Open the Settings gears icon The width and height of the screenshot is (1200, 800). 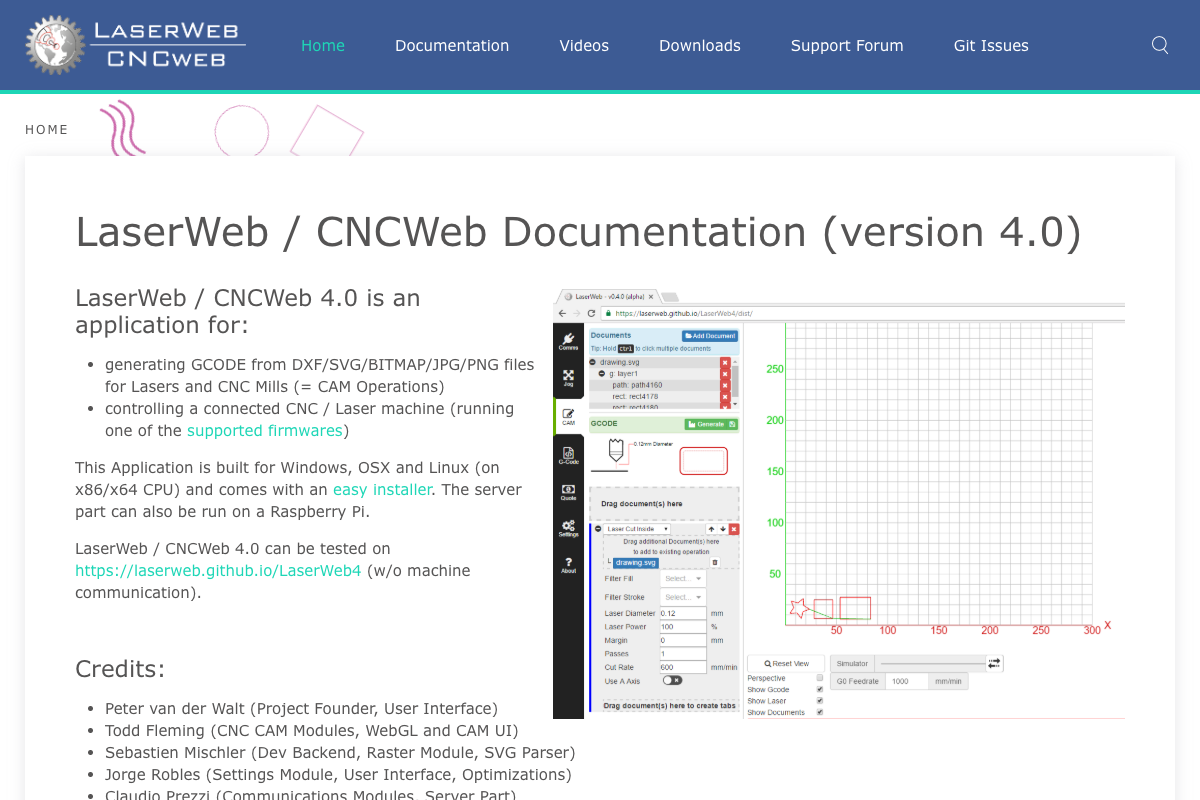(568, 528)
